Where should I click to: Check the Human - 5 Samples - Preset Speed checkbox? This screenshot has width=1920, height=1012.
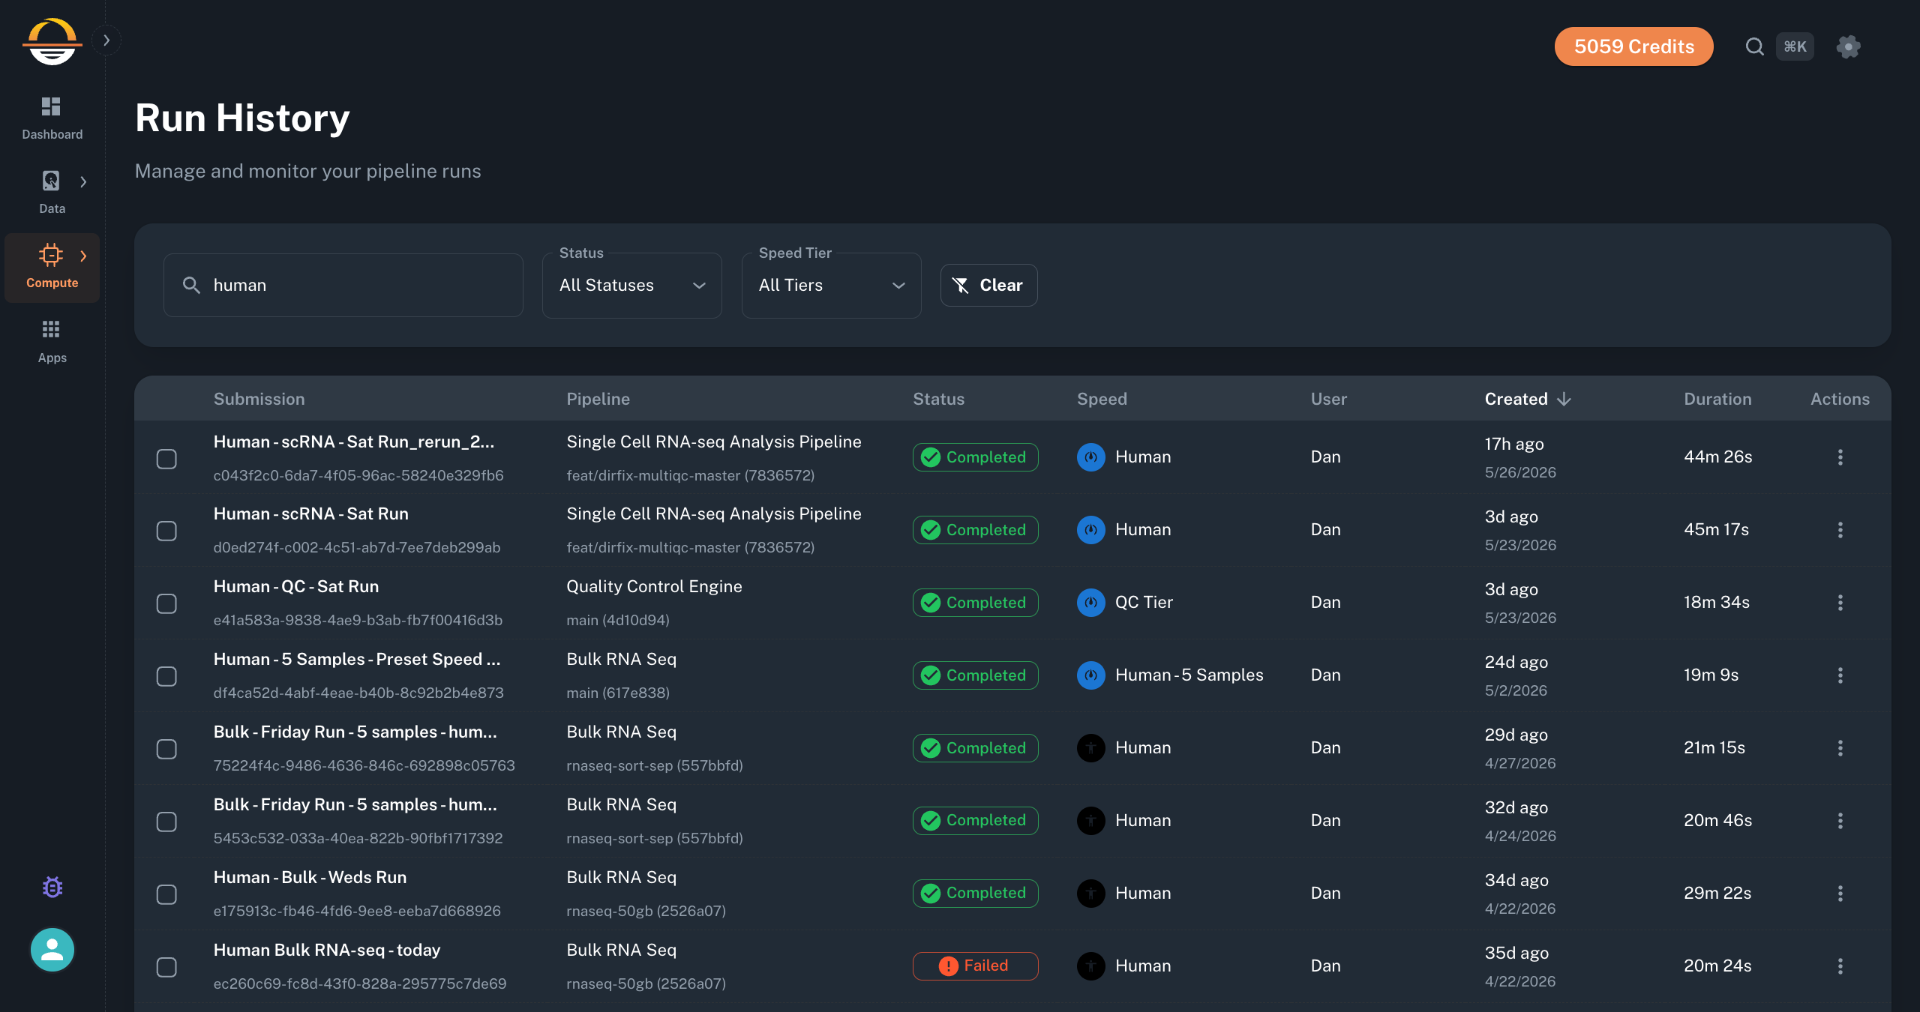(x=167, y=676)
